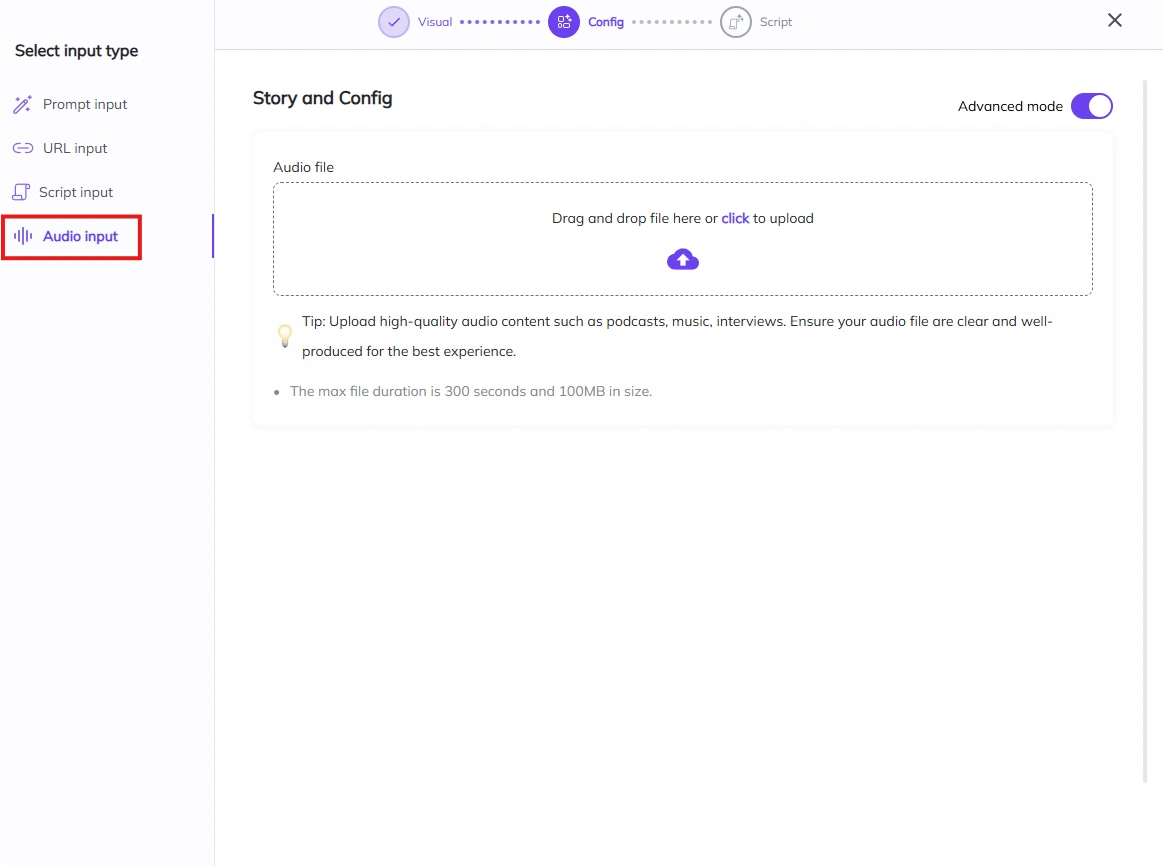1163x866 pixels.
Task: Click the Script input scroll icon
Action: 21,192
